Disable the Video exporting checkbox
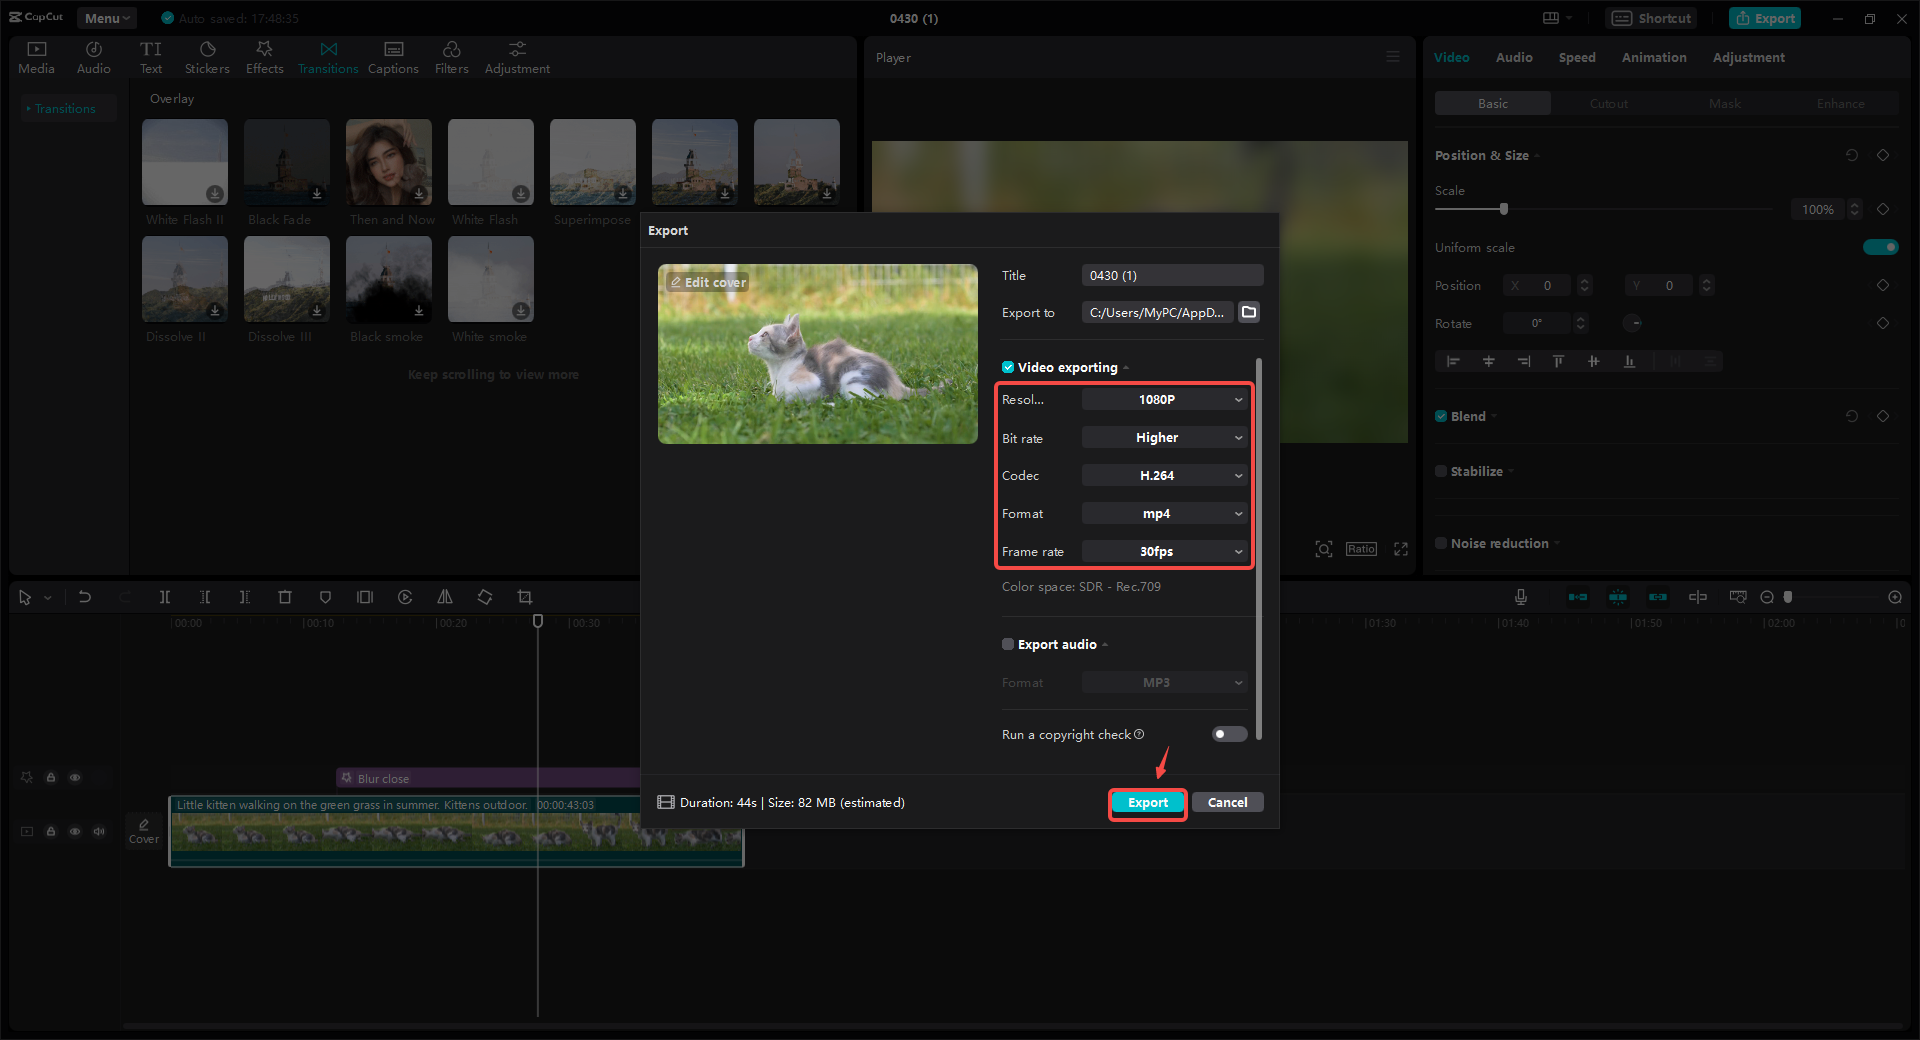 tap(1008, 367)
